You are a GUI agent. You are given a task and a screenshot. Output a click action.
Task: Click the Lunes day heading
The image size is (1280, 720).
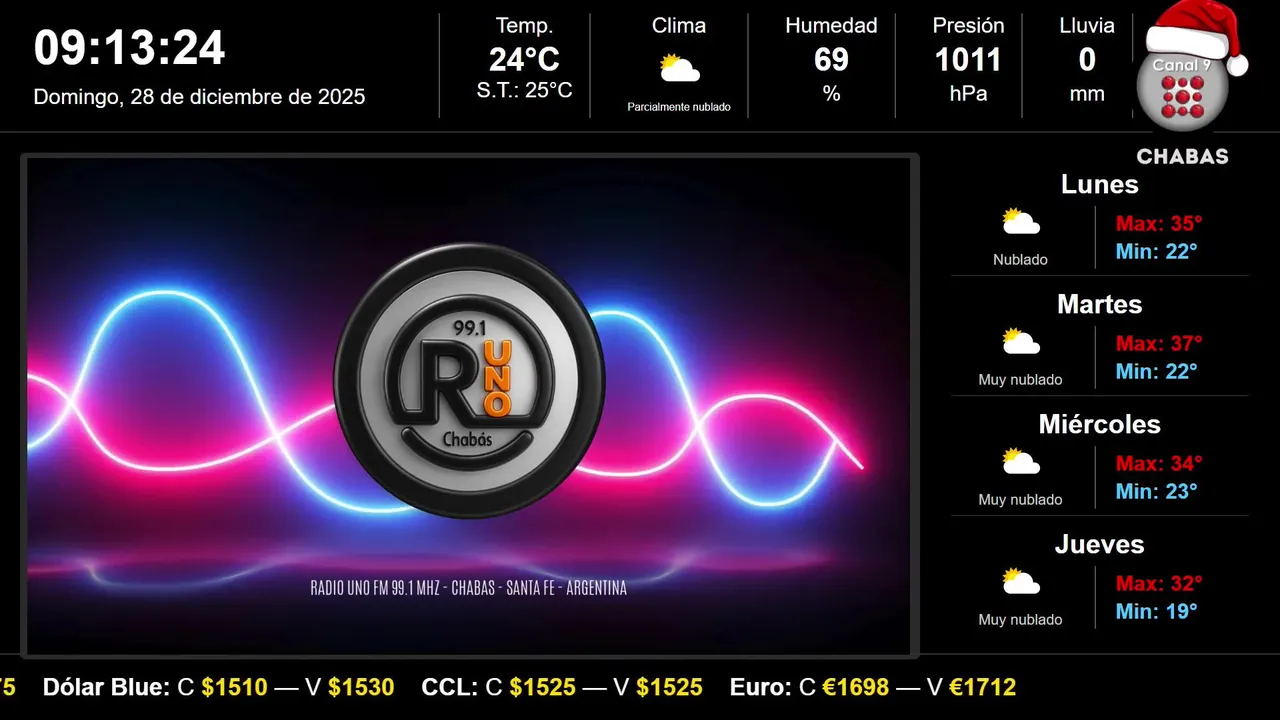tap(1099, 184)
